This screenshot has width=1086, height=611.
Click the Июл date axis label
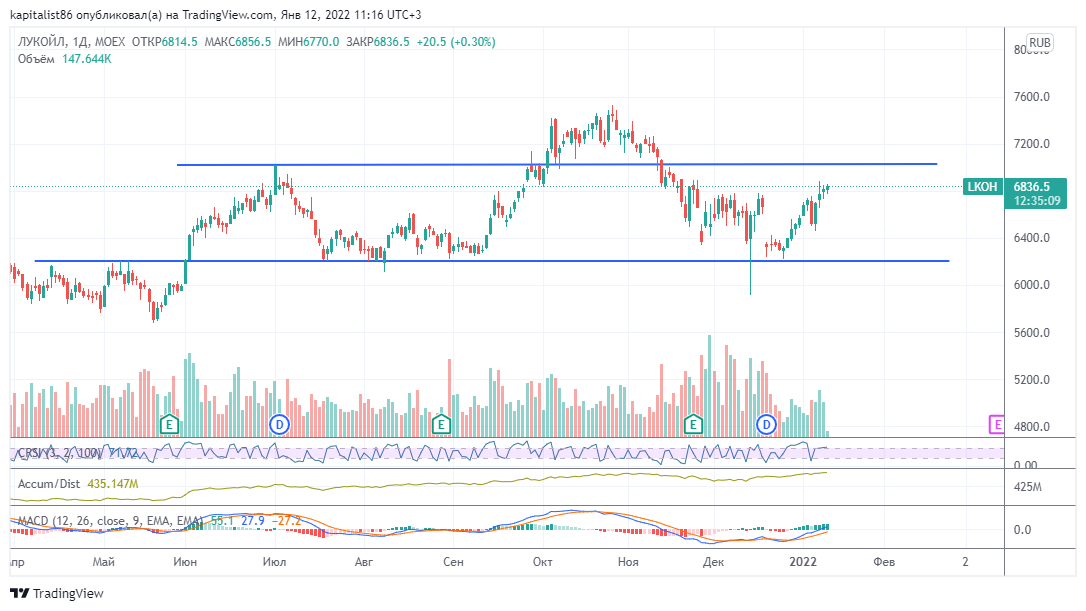tap(274, 561)
